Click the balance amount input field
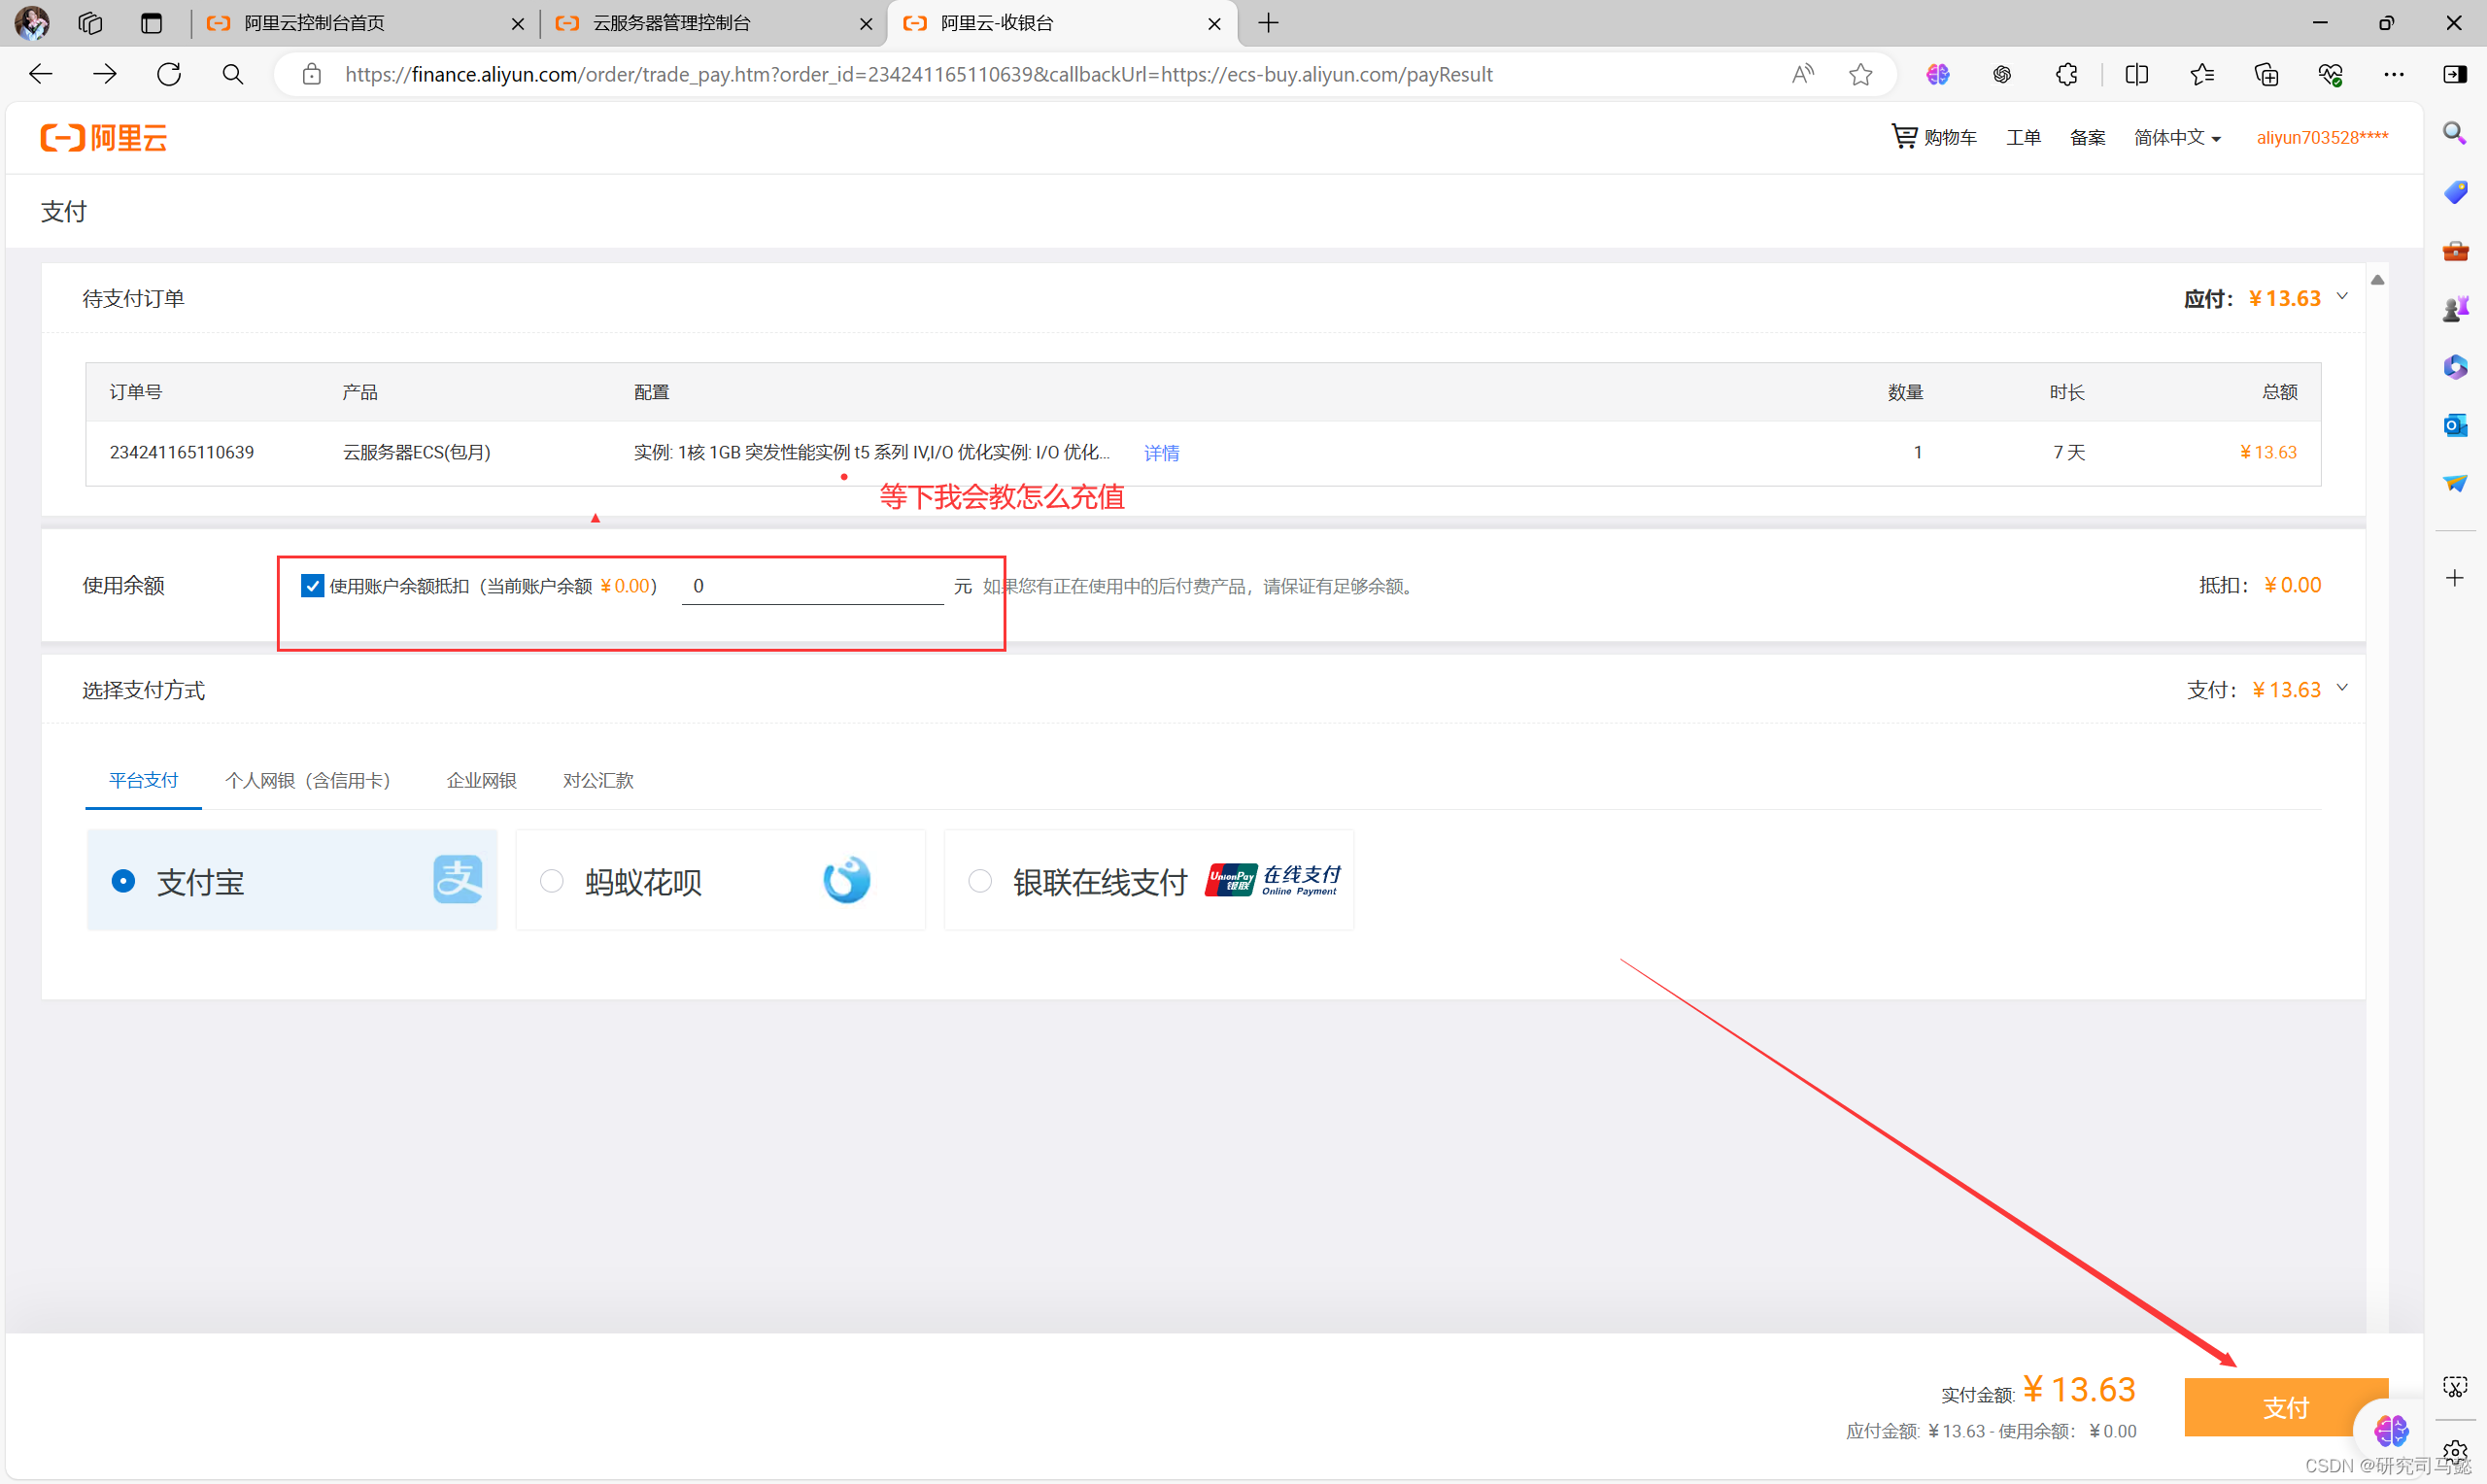2487x1484 pixels. tap(812, 586)
